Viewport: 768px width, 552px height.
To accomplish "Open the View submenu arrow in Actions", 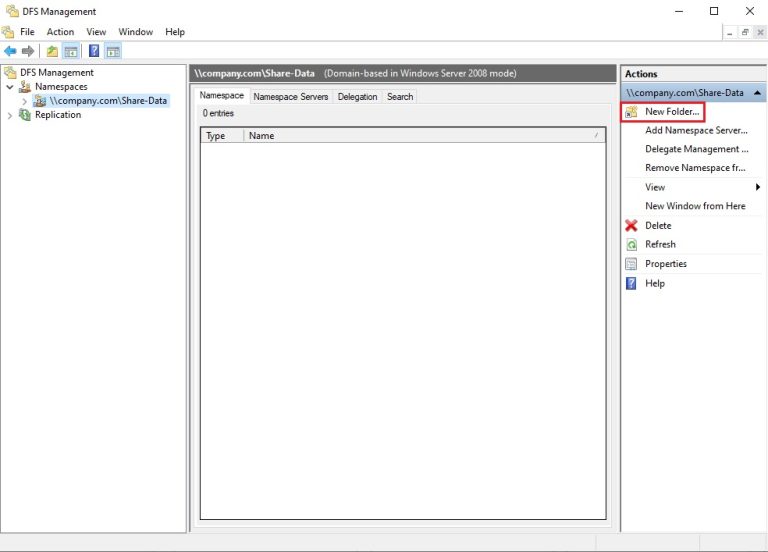I will tap(757, 187).
